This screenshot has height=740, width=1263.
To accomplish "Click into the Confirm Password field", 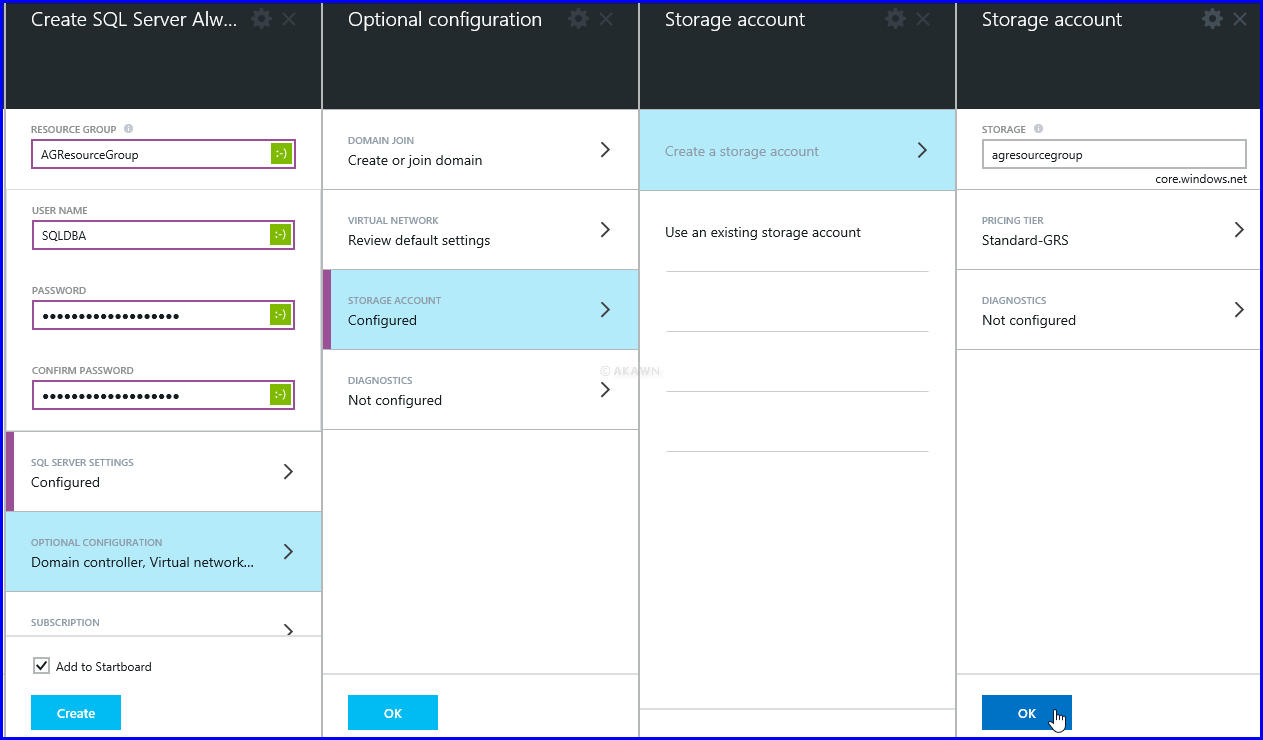I will pyautogui.click(x=163, y=395).
